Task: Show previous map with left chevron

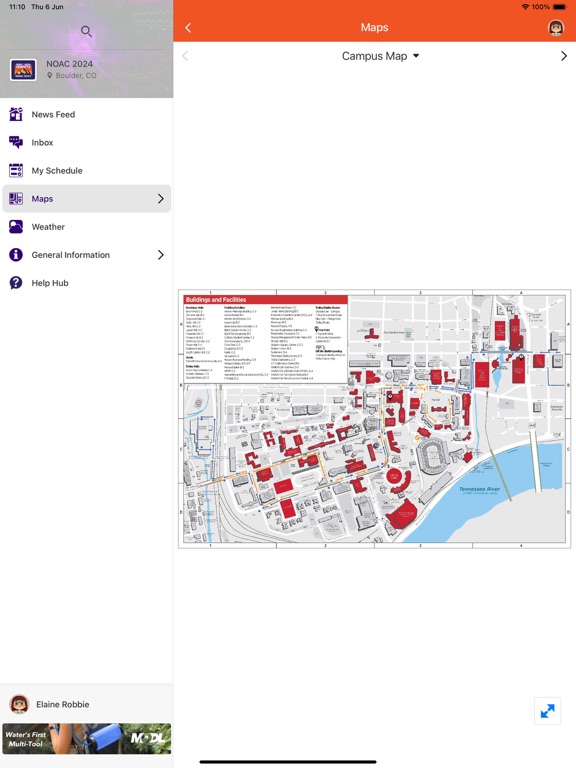Action: coord(185,56)
